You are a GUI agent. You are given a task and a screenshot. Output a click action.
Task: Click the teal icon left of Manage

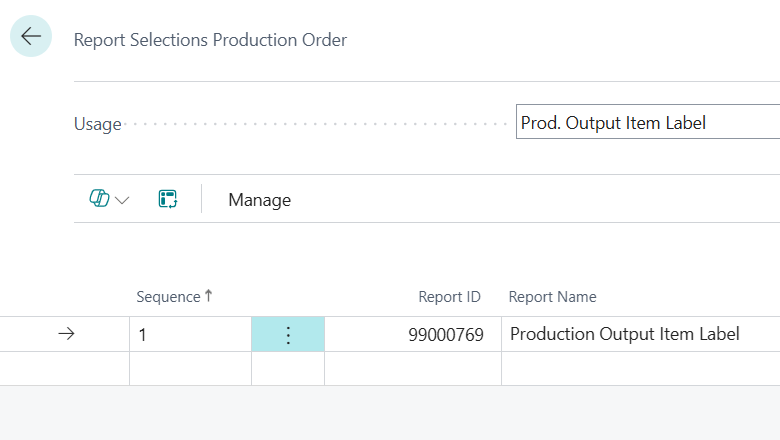coord(168,199)
